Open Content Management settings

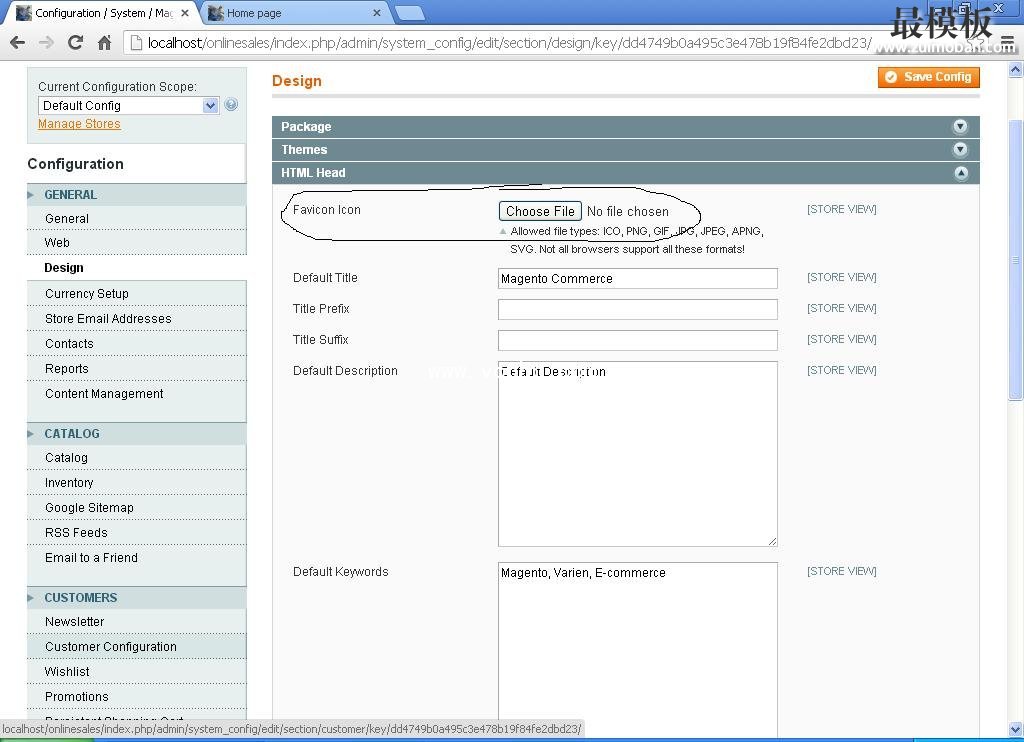(136, 394)
